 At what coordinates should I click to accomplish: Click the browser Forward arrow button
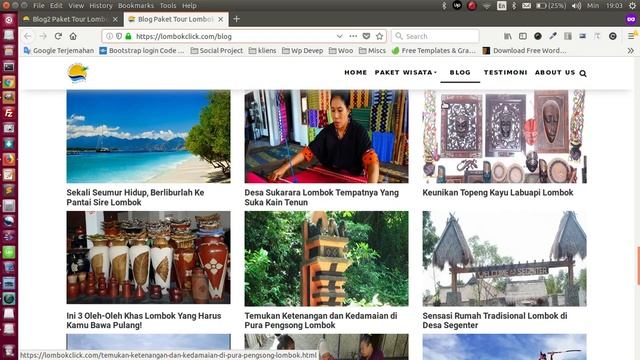(x=43, y=36)
